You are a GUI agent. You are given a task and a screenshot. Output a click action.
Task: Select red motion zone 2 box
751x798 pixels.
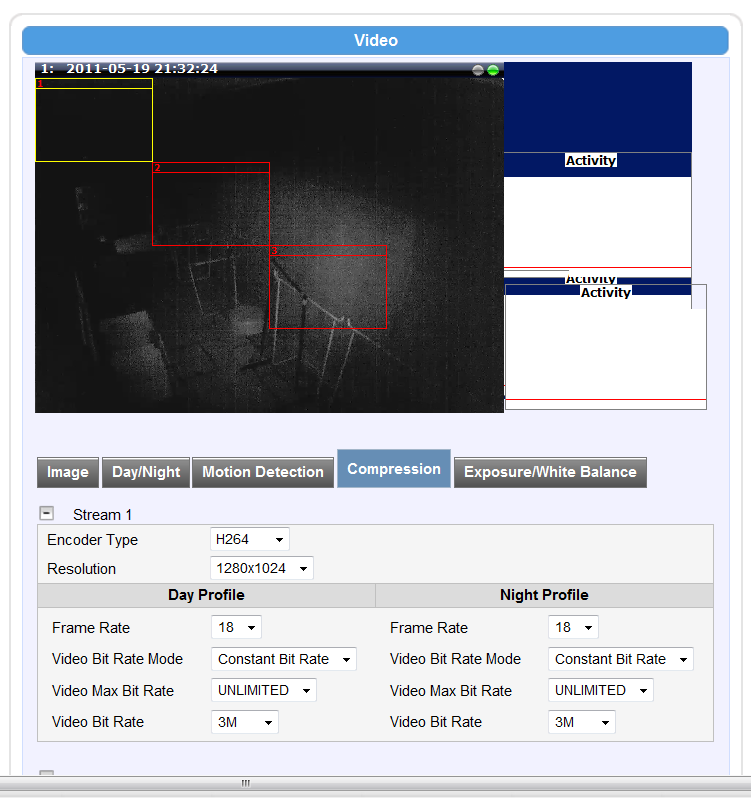coord(210,204)
